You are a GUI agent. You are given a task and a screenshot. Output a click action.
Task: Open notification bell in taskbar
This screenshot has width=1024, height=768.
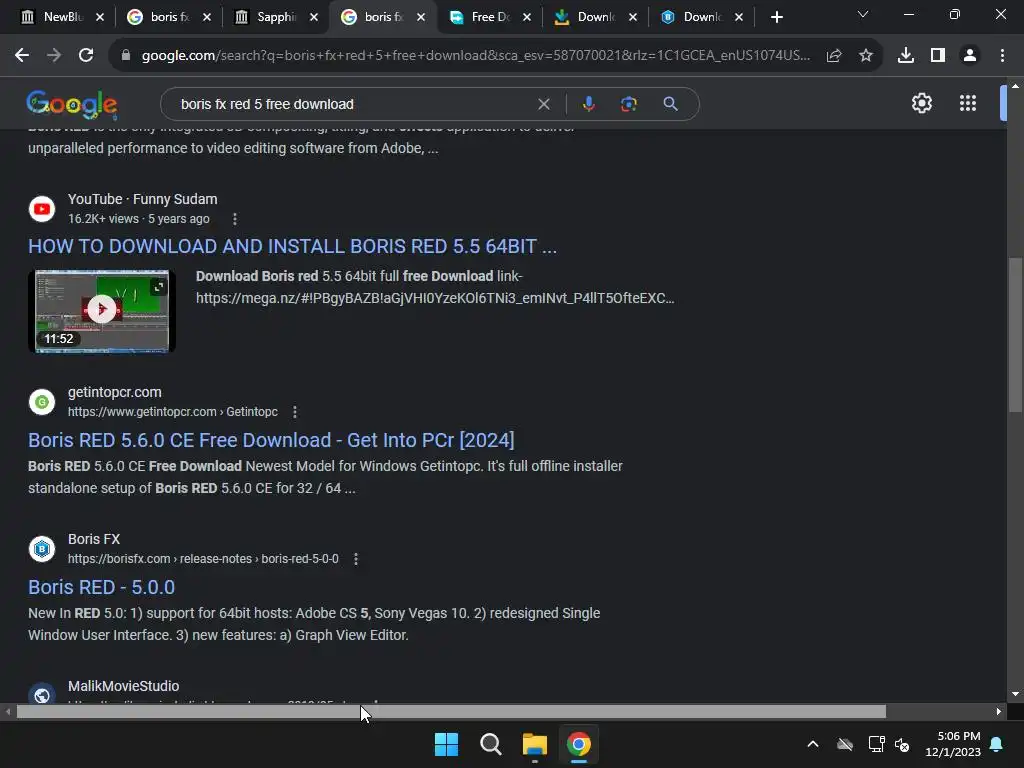(997, 744)
